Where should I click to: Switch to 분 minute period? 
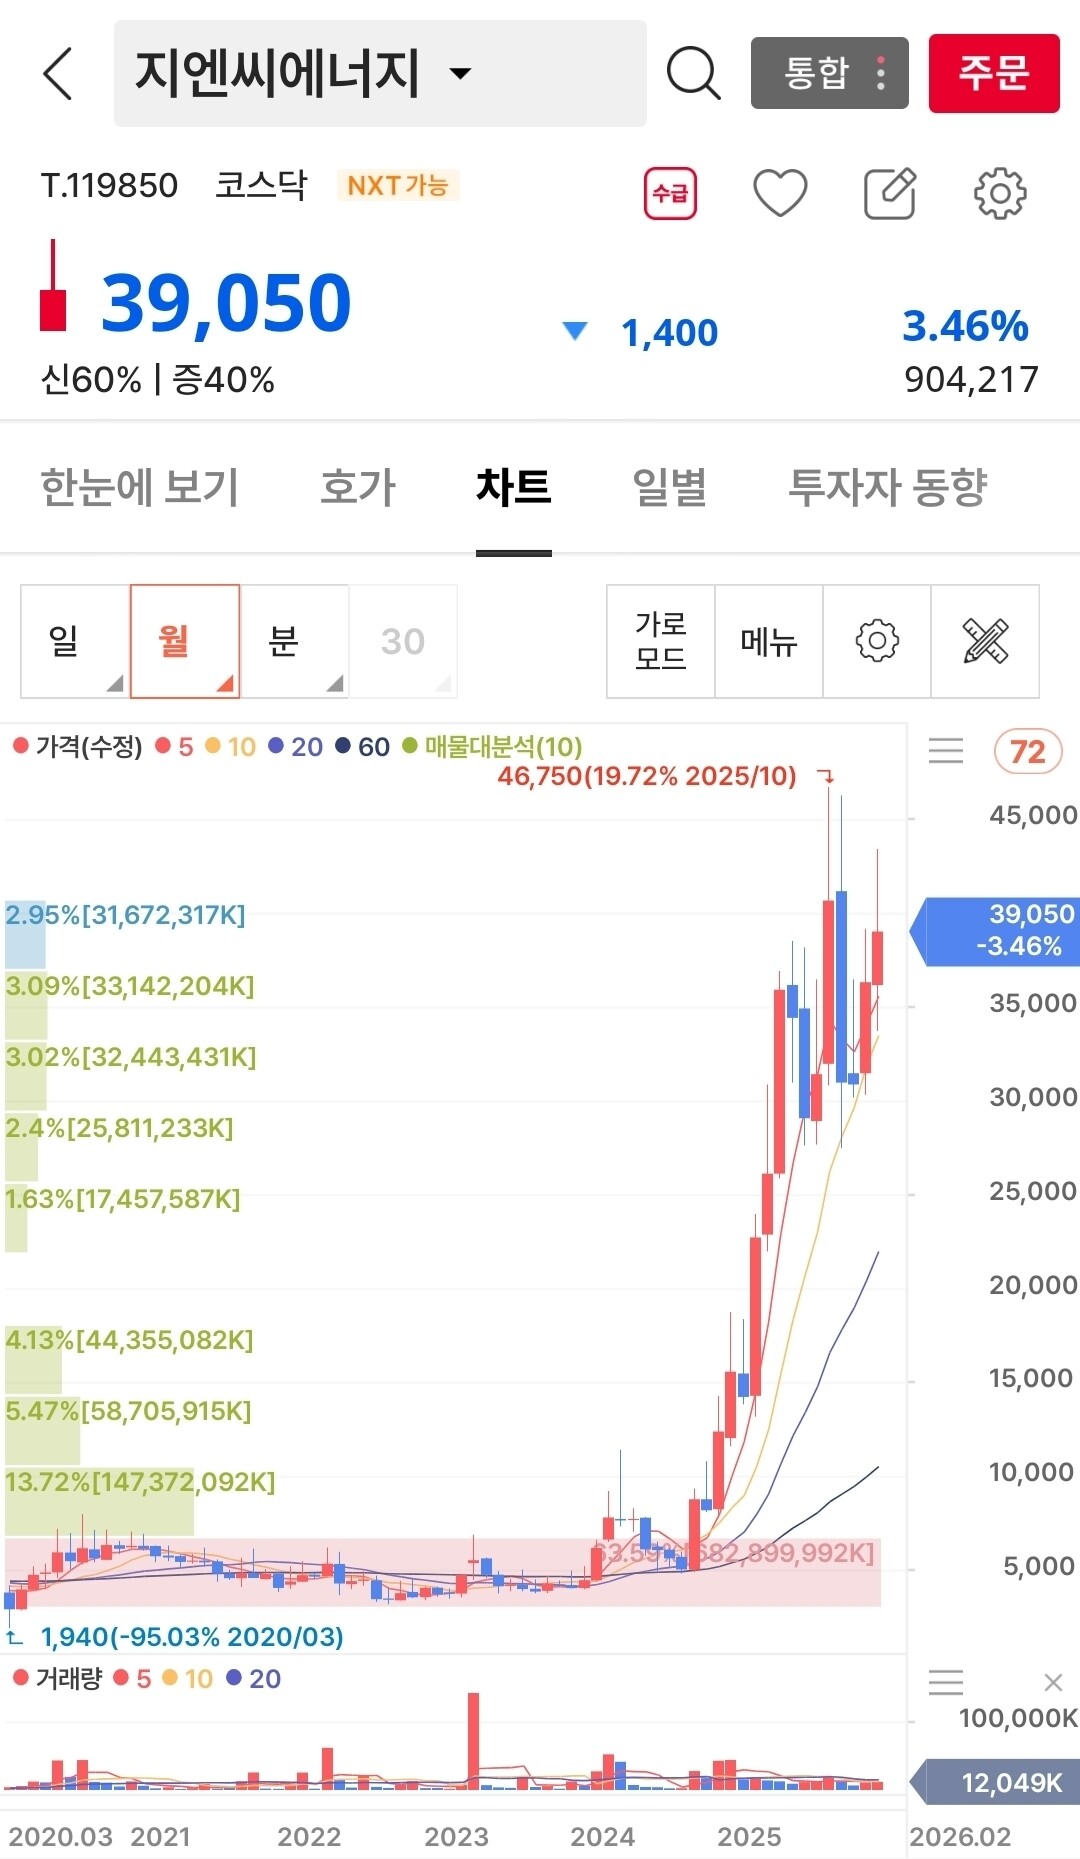click(294, 641)
